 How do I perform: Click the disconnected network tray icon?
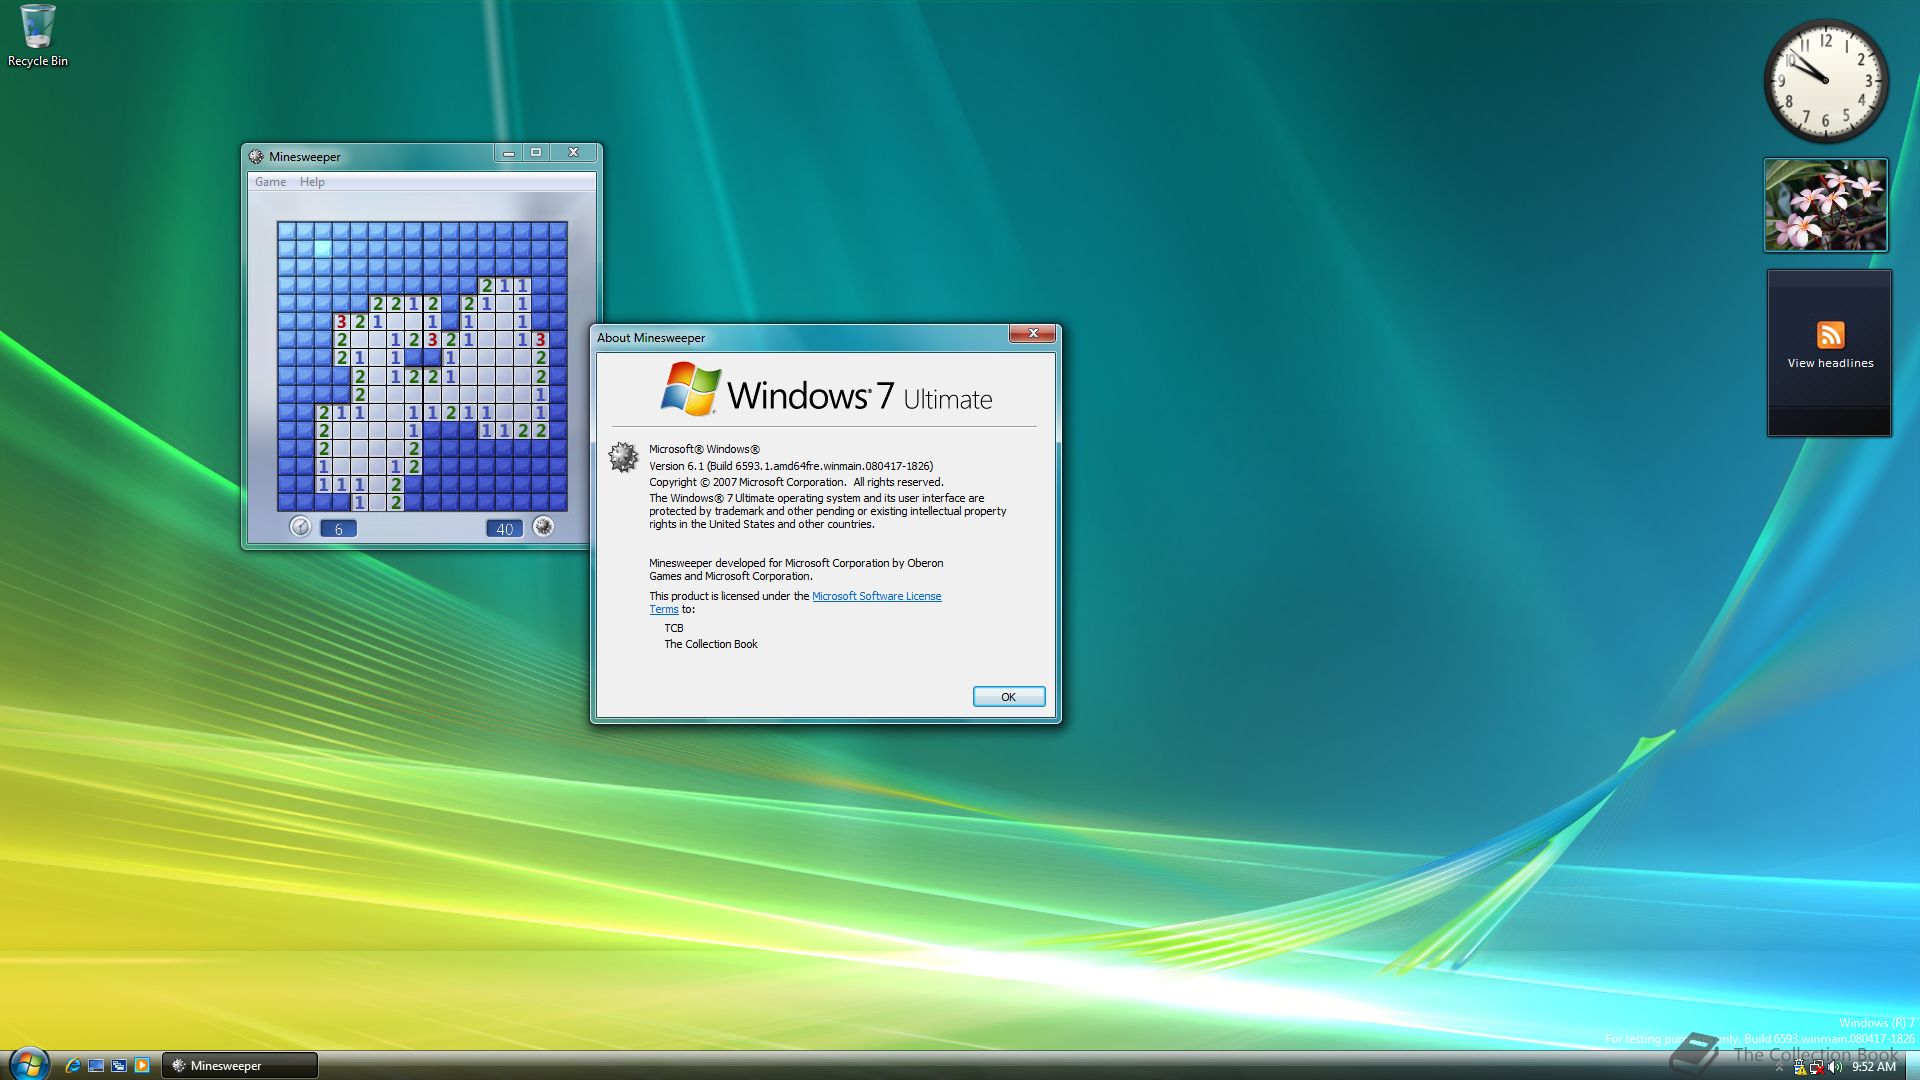(x=1816, y=1067)
